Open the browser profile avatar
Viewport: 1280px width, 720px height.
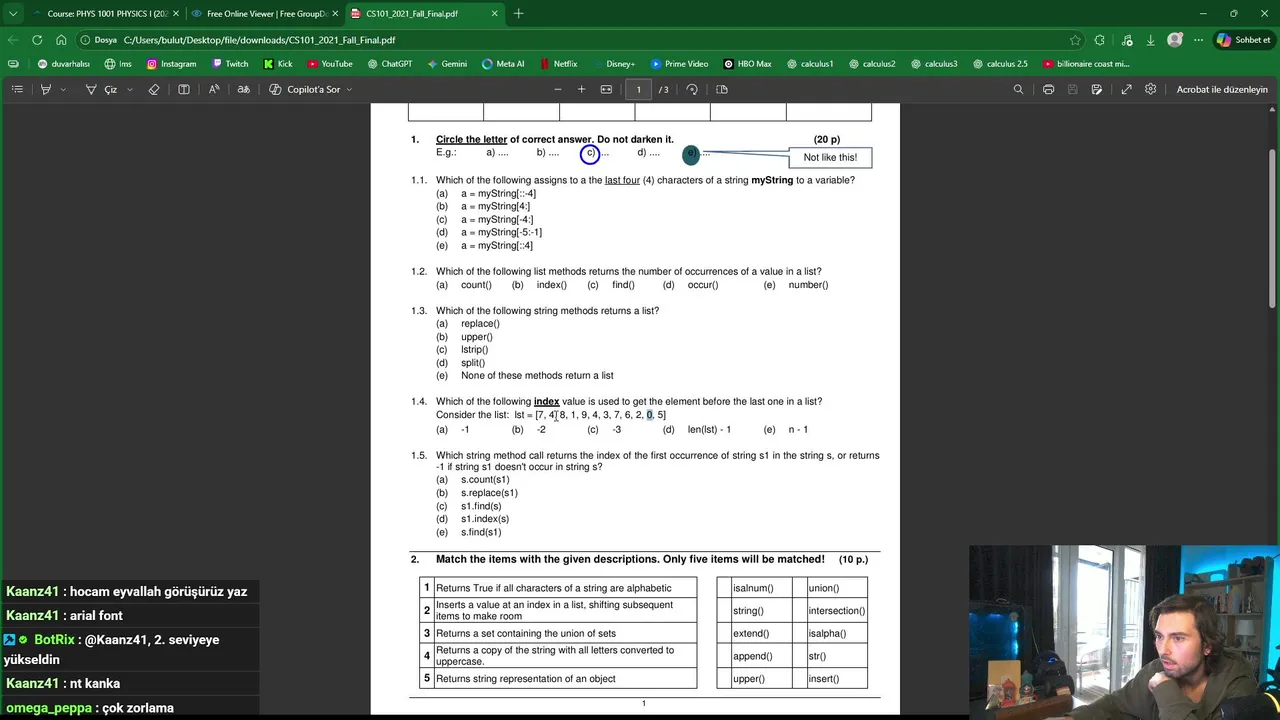(x=1175, y=40)
